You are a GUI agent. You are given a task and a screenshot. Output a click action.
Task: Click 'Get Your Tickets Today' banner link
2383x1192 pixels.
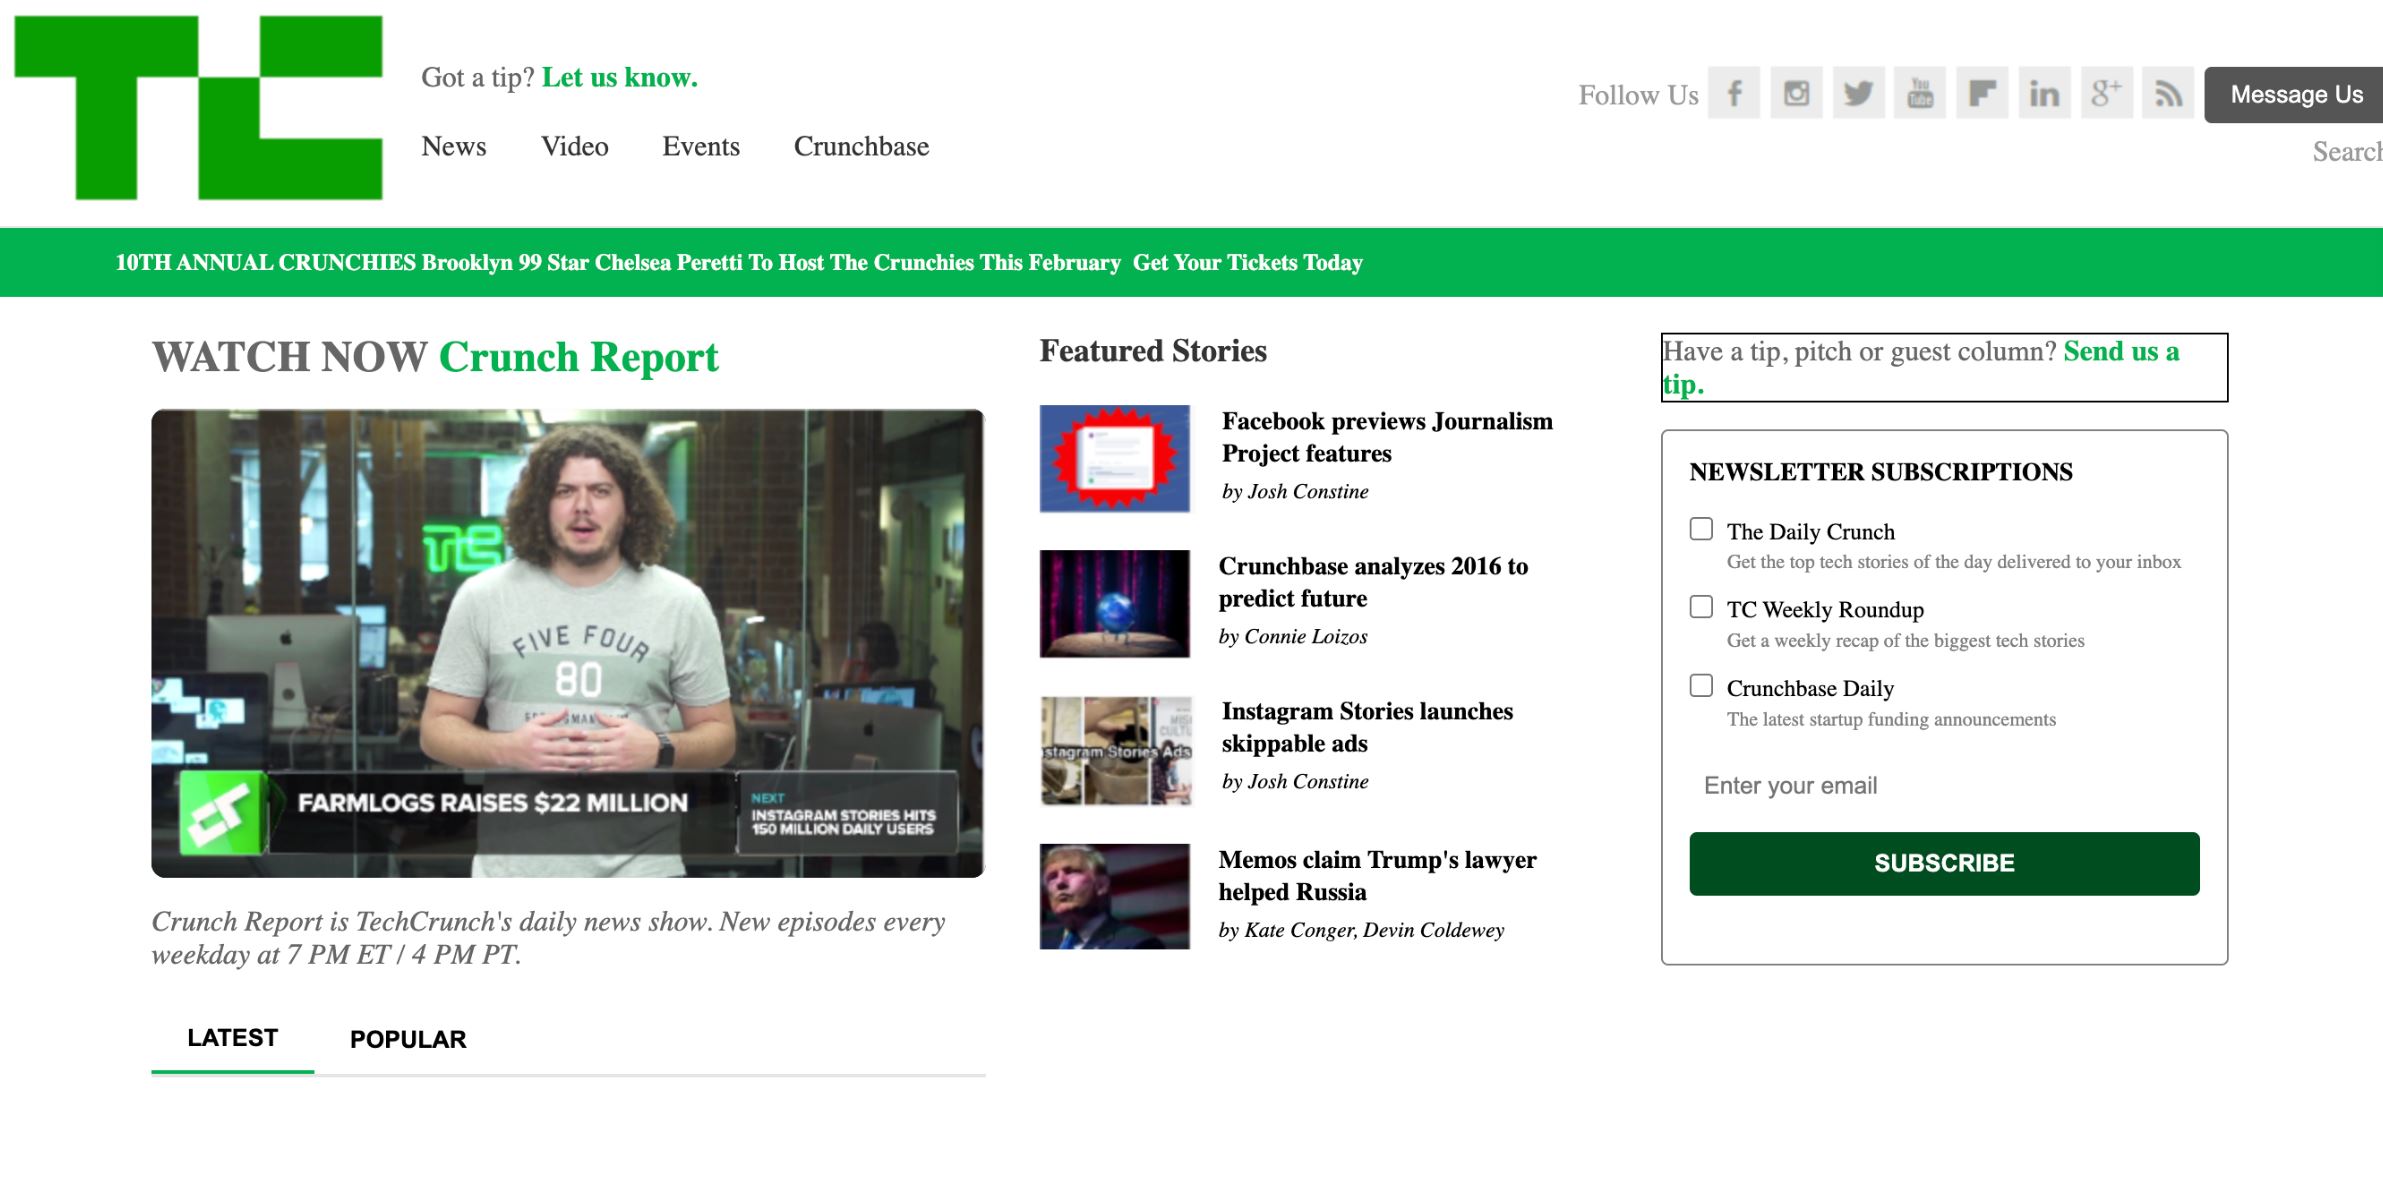coord(1248,262)
